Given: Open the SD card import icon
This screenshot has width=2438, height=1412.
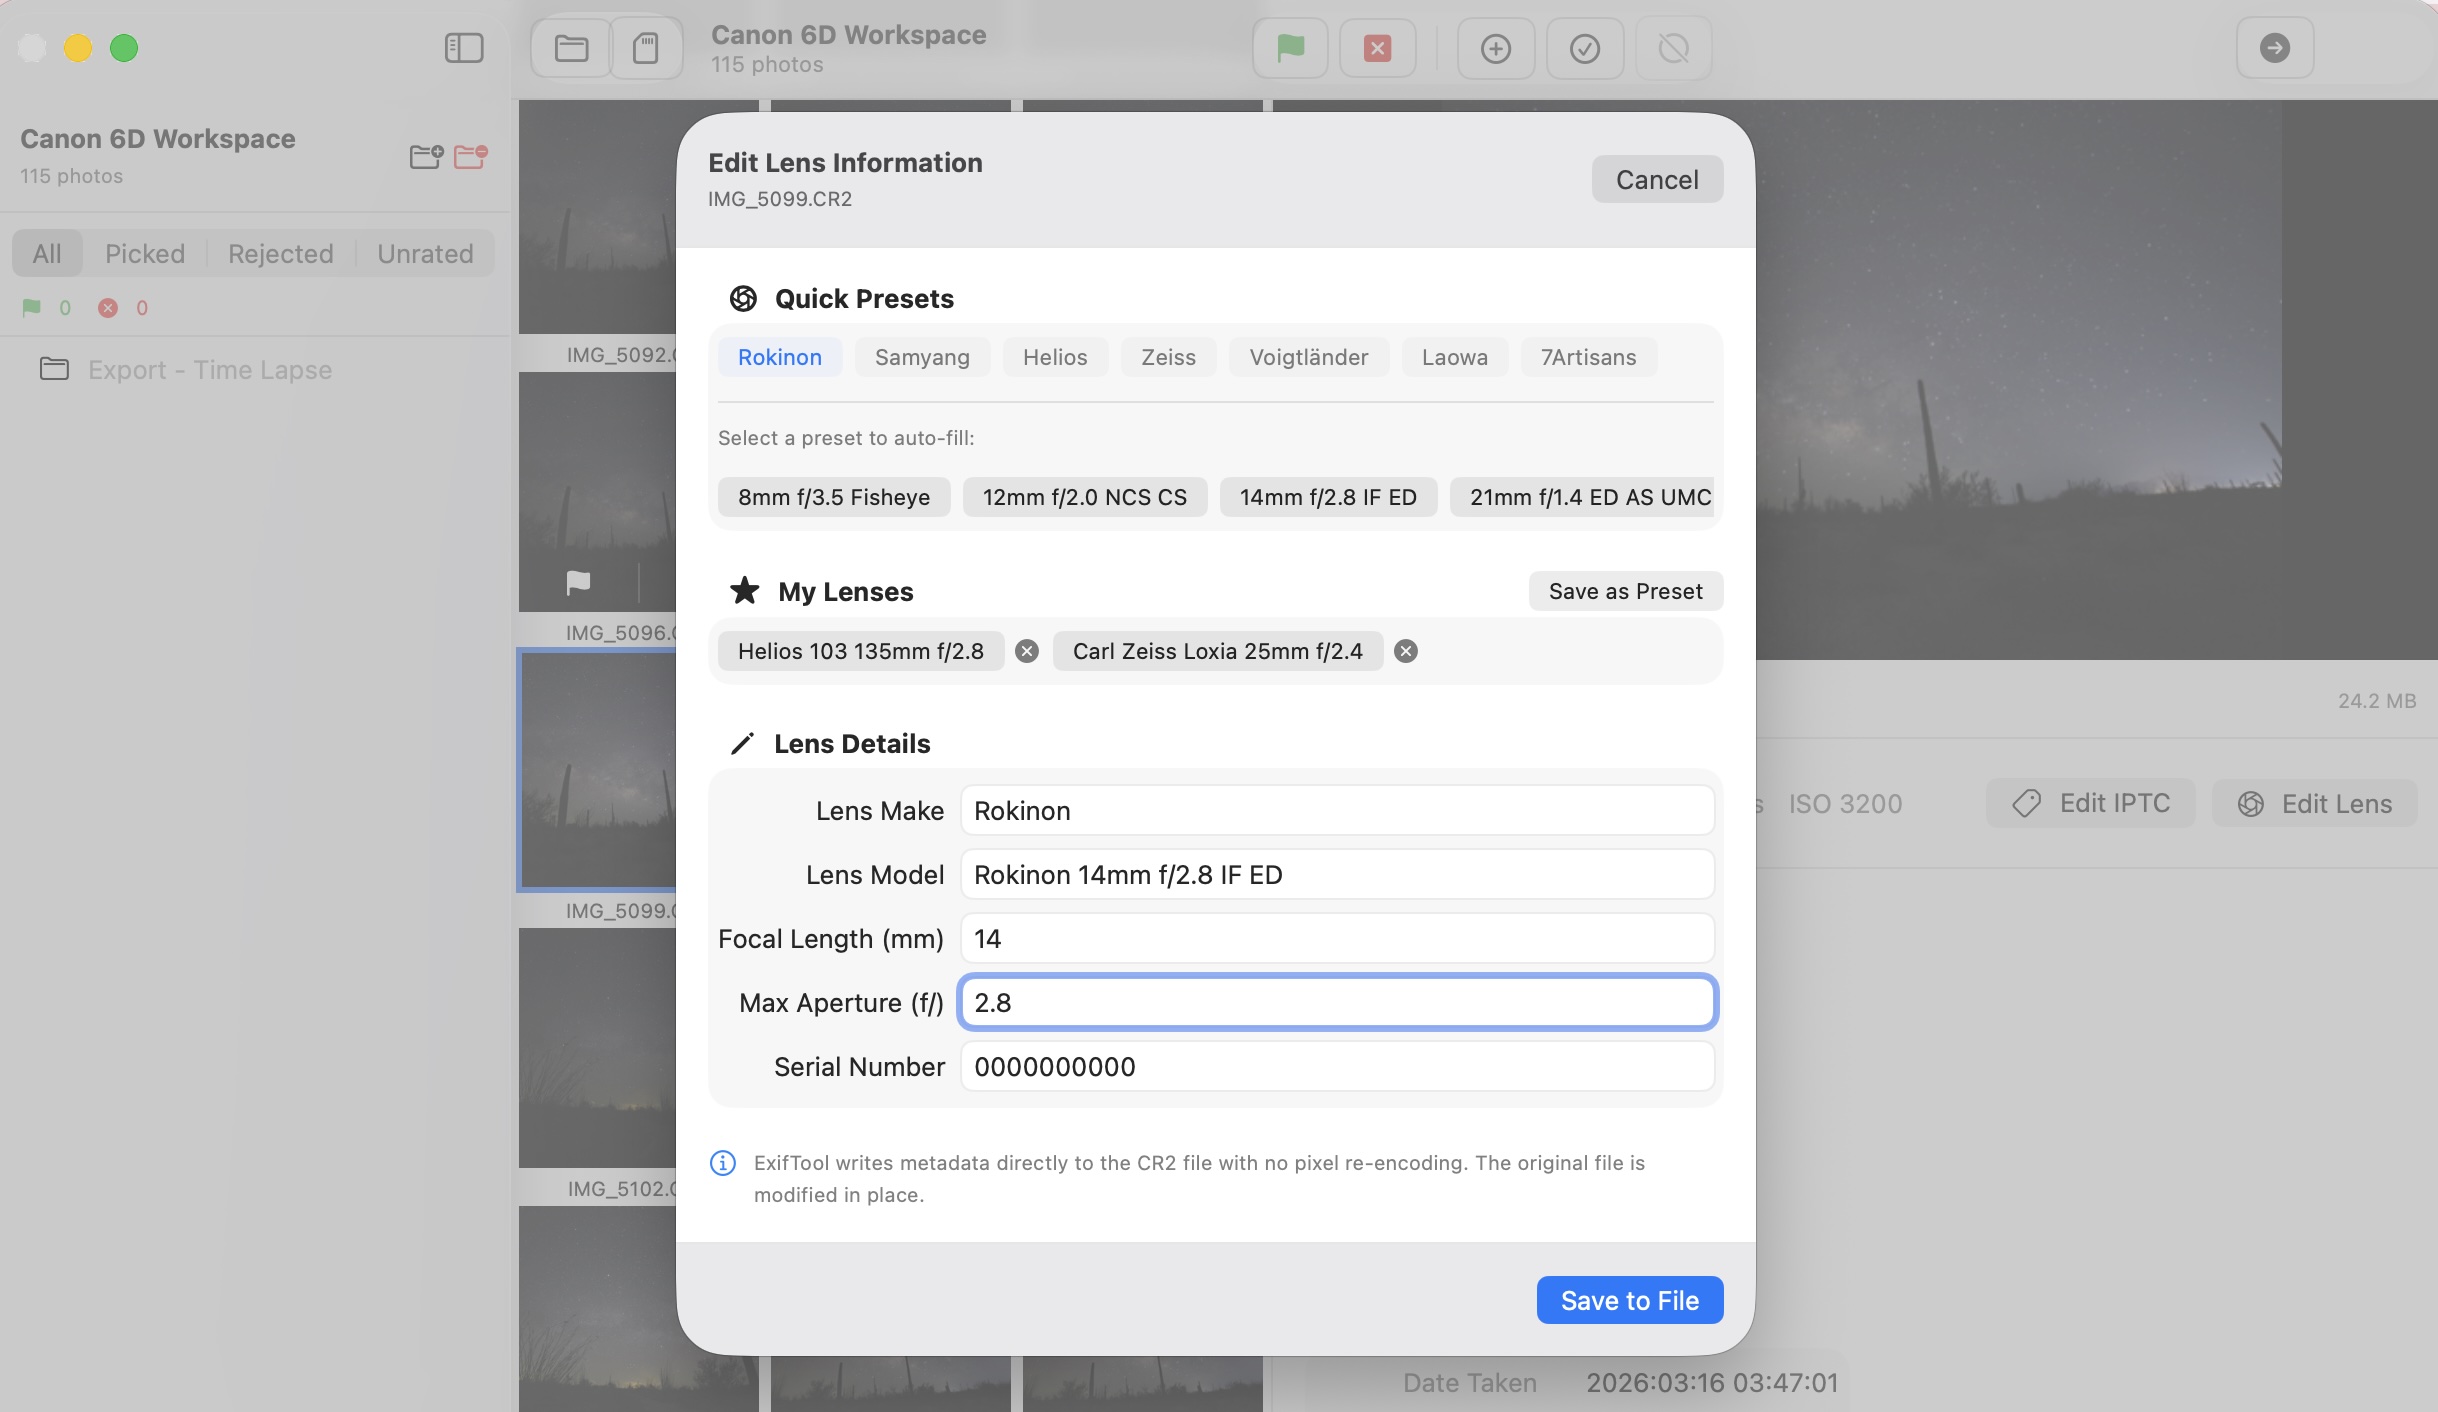Looking at the screenshot, I should pyautogui.click(x=646, y=48).
